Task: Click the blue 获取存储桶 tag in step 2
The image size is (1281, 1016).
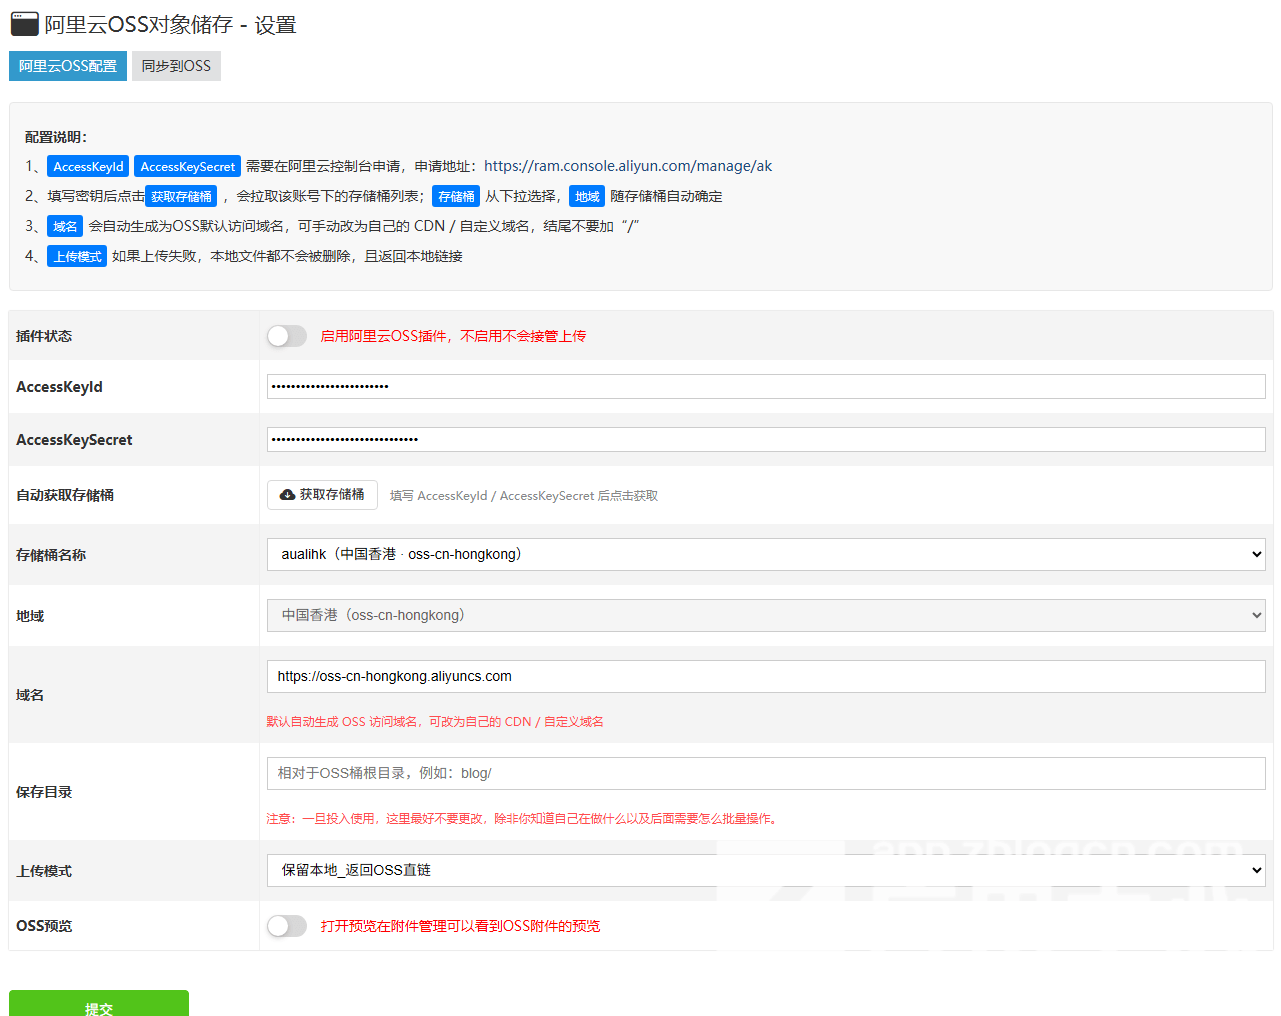Action: (x=181, y=196)
